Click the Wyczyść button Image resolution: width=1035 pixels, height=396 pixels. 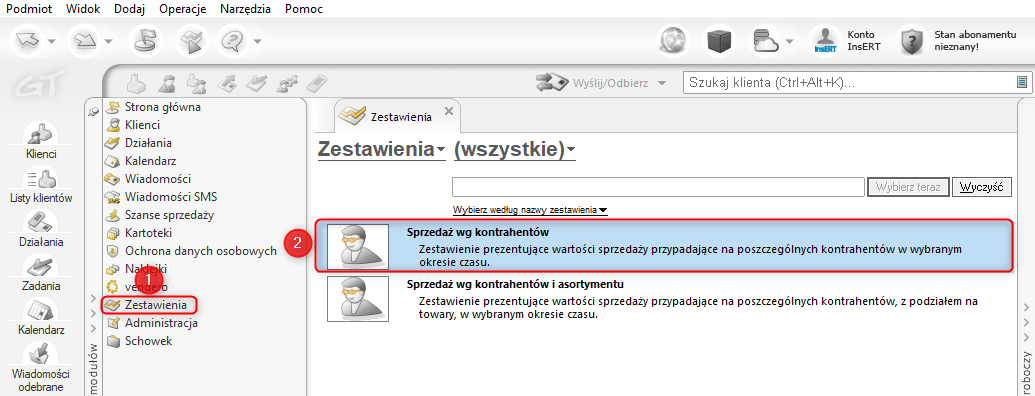point(982,187)
